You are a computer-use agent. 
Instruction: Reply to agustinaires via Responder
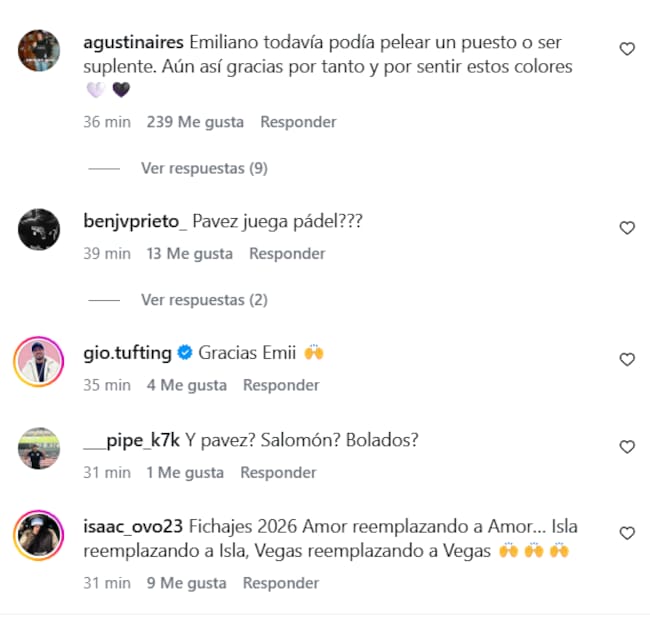(298, 122)
